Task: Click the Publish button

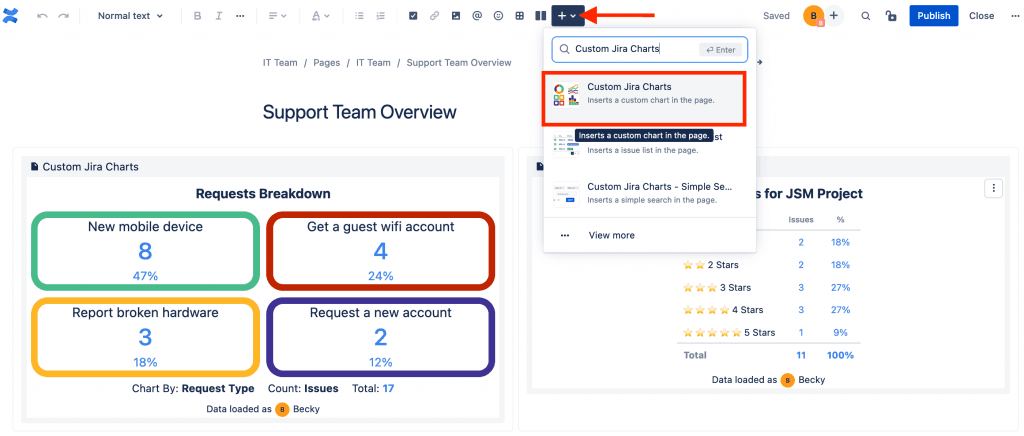Action: point(934,16)
